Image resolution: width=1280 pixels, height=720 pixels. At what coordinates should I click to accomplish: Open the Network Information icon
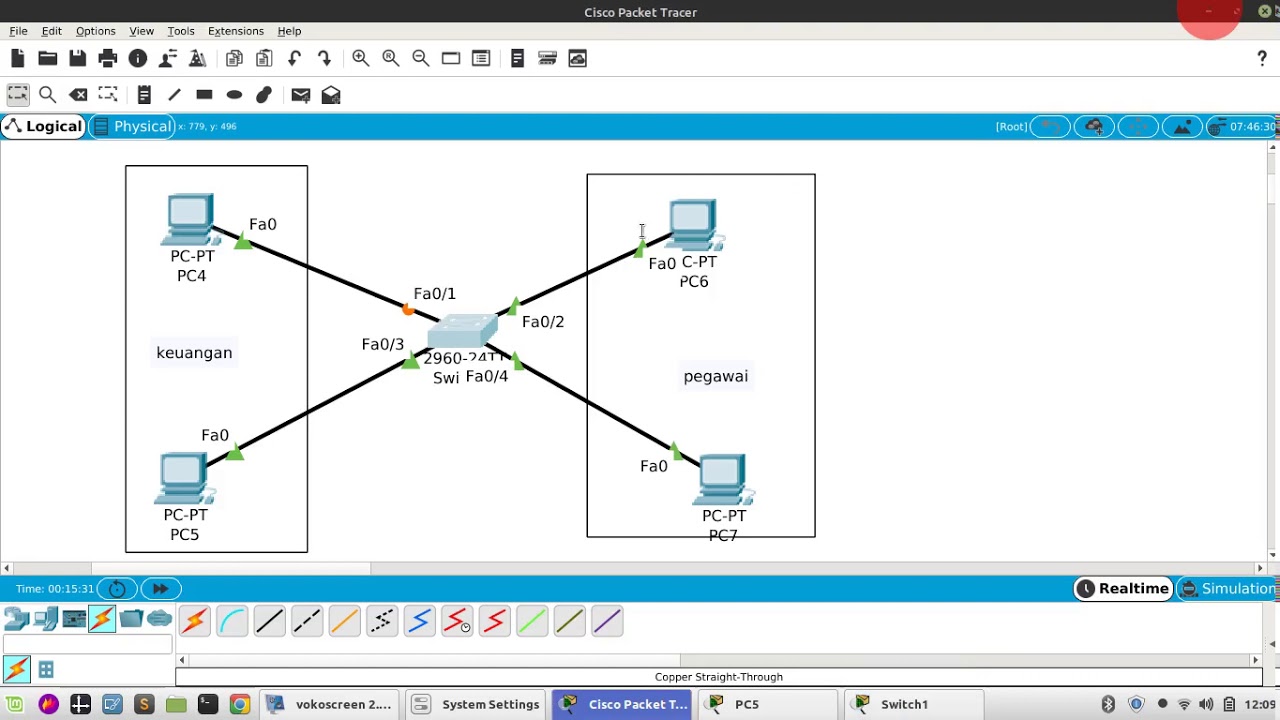point(138,59)
